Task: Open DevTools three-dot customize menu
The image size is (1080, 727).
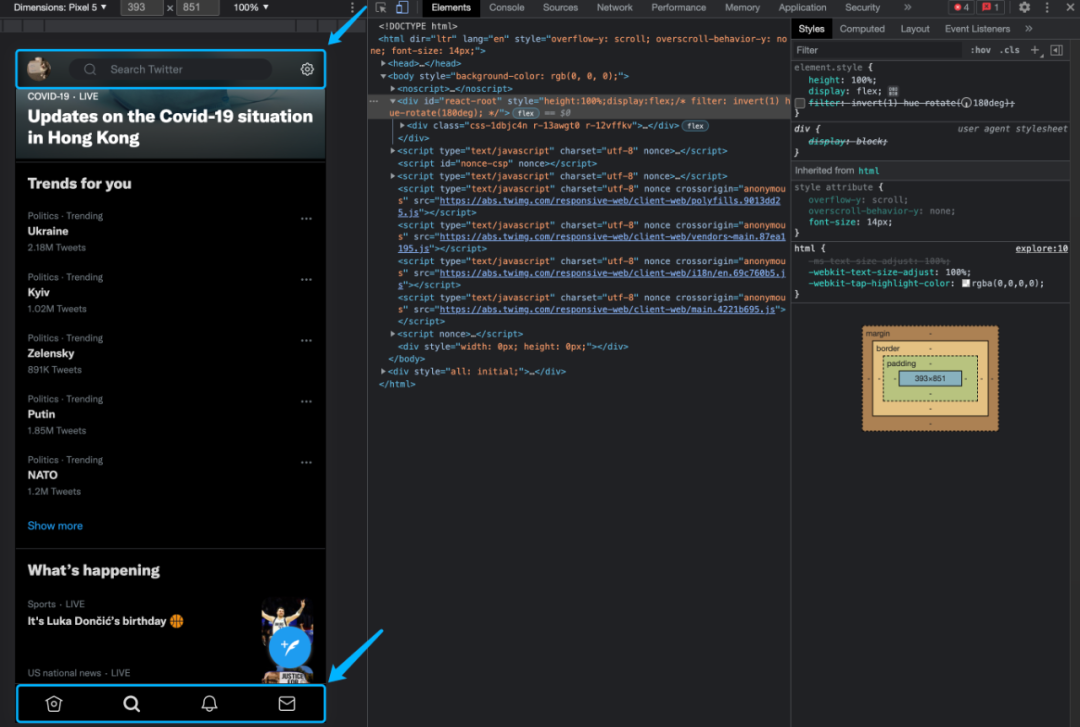Action: [x=1047, y=8]
